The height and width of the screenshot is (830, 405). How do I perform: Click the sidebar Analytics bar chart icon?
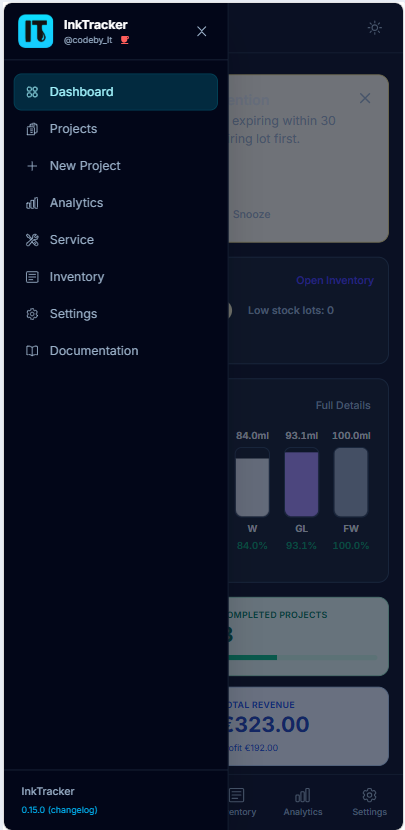coord(32,203)
